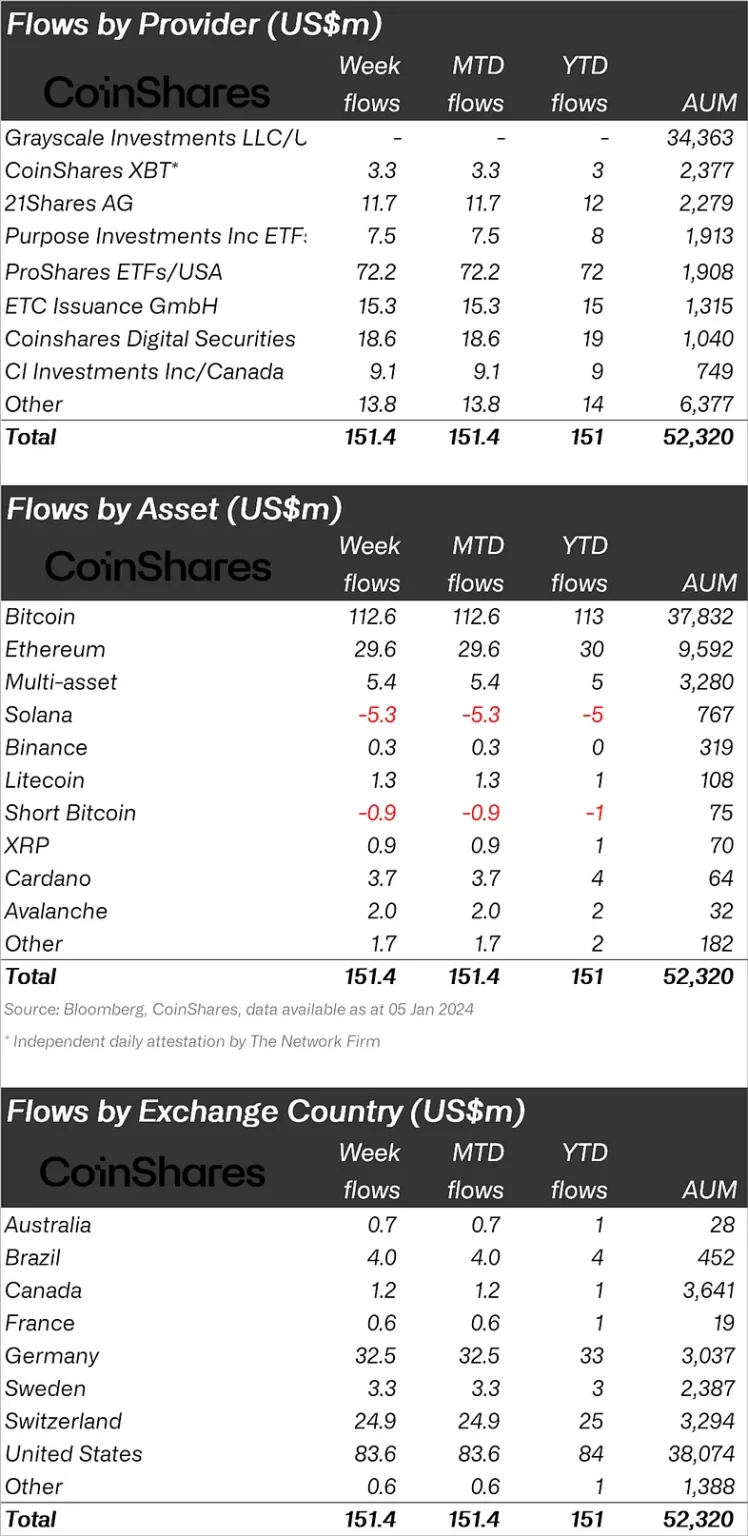Screen dimensions: 748x1536
Task: Select the Avalanche asset row label
Action: coord(54,911)
